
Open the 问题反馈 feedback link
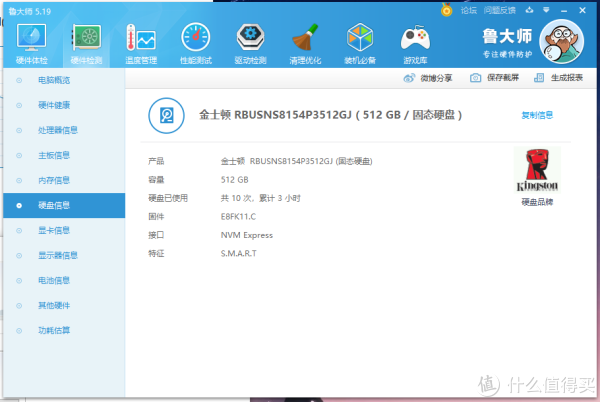(x=499, y=10)
